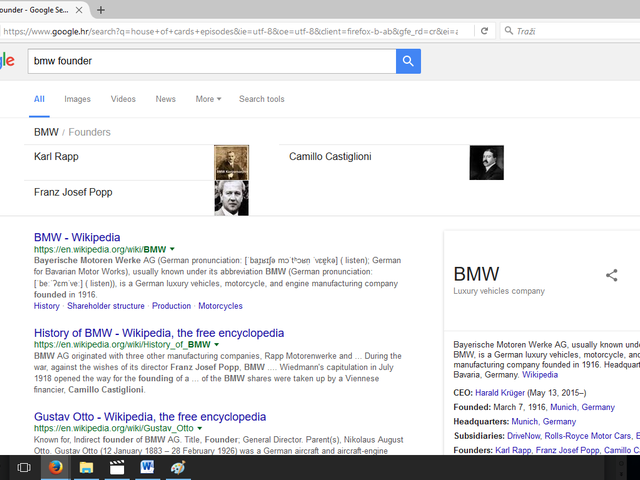The width and height of the screenshot is (640, 480).
Task: Open dropdown arrow beside Gustav_Otto URL
Action: pos(200,428)
